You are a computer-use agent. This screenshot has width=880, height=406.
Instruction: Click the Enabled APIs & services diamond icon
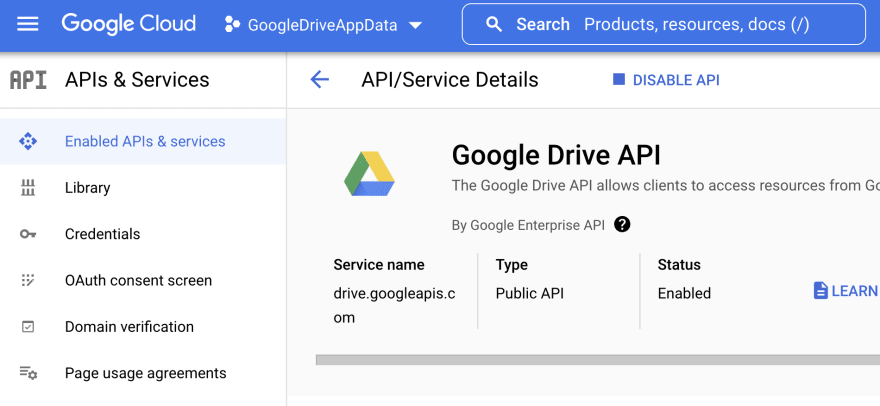28,142
